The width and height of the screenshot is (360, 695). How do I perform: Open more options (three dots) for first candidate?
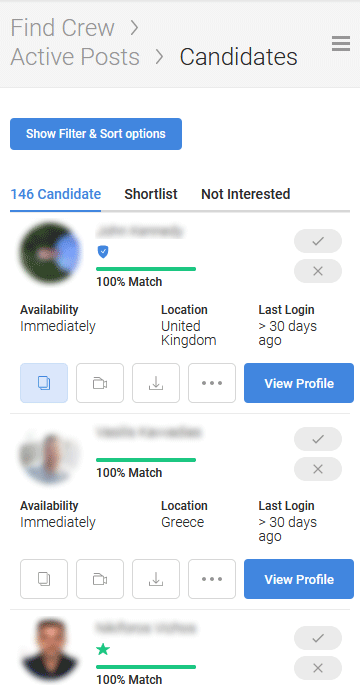[212, 383]
